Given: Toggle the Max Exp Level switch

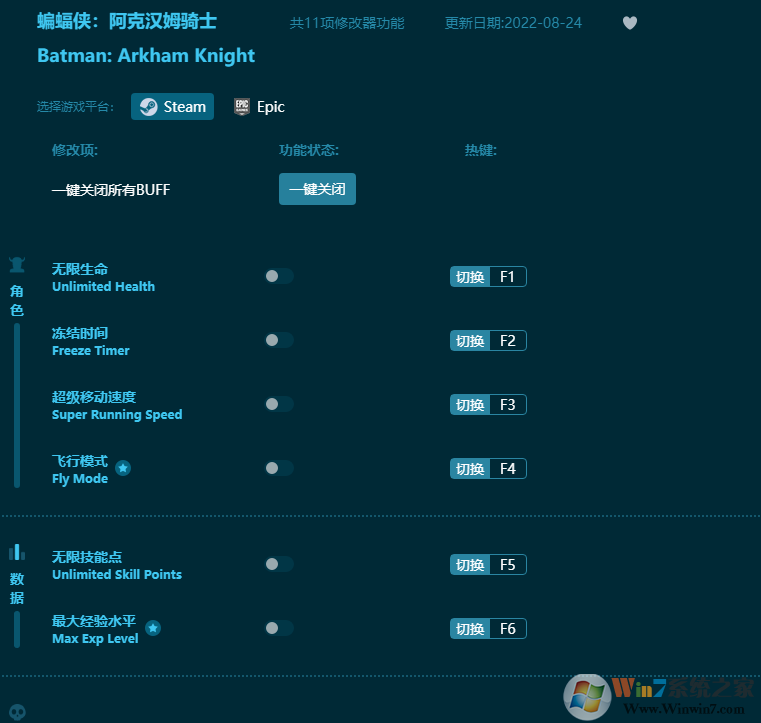Looking at the screenshot, I should pyautogui.click(x=279, y=628).
